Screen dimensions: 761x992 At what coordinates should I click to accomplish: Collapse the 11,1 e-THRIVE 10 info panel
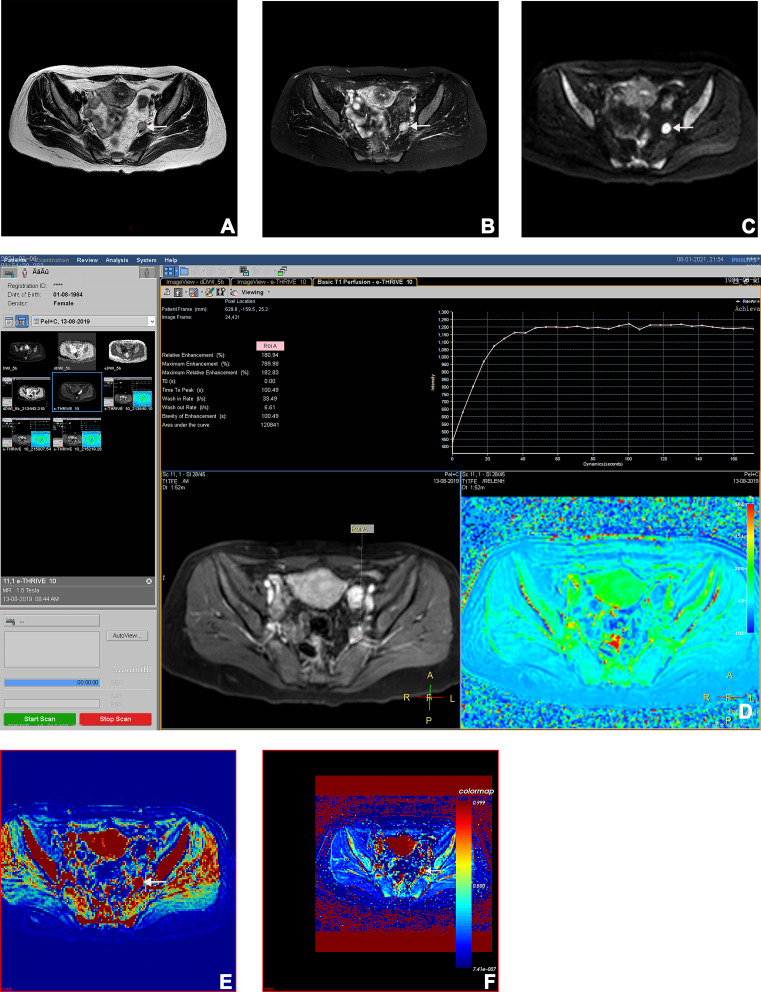tap(149, 580)
